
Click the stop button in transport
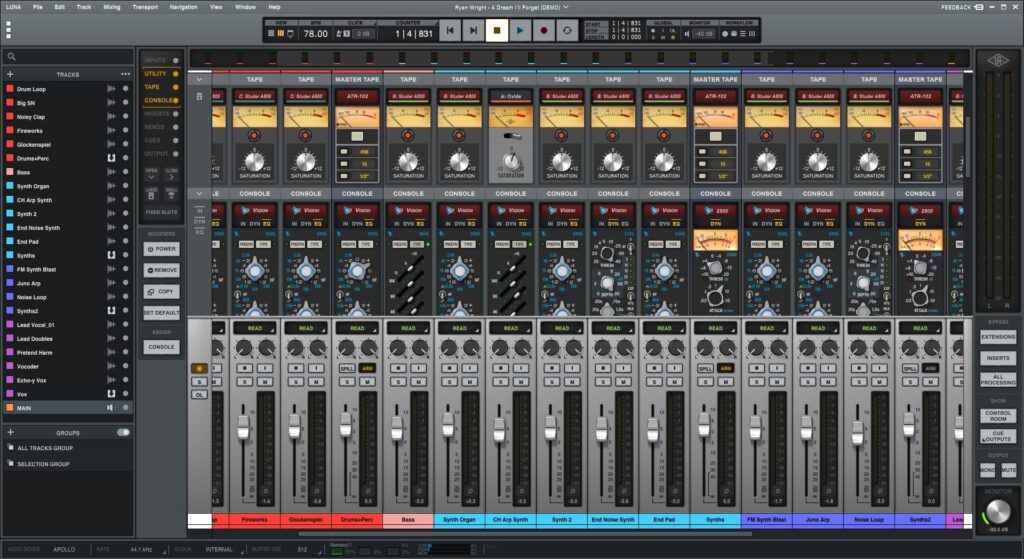pyautogui.click(x=496, y=30)
